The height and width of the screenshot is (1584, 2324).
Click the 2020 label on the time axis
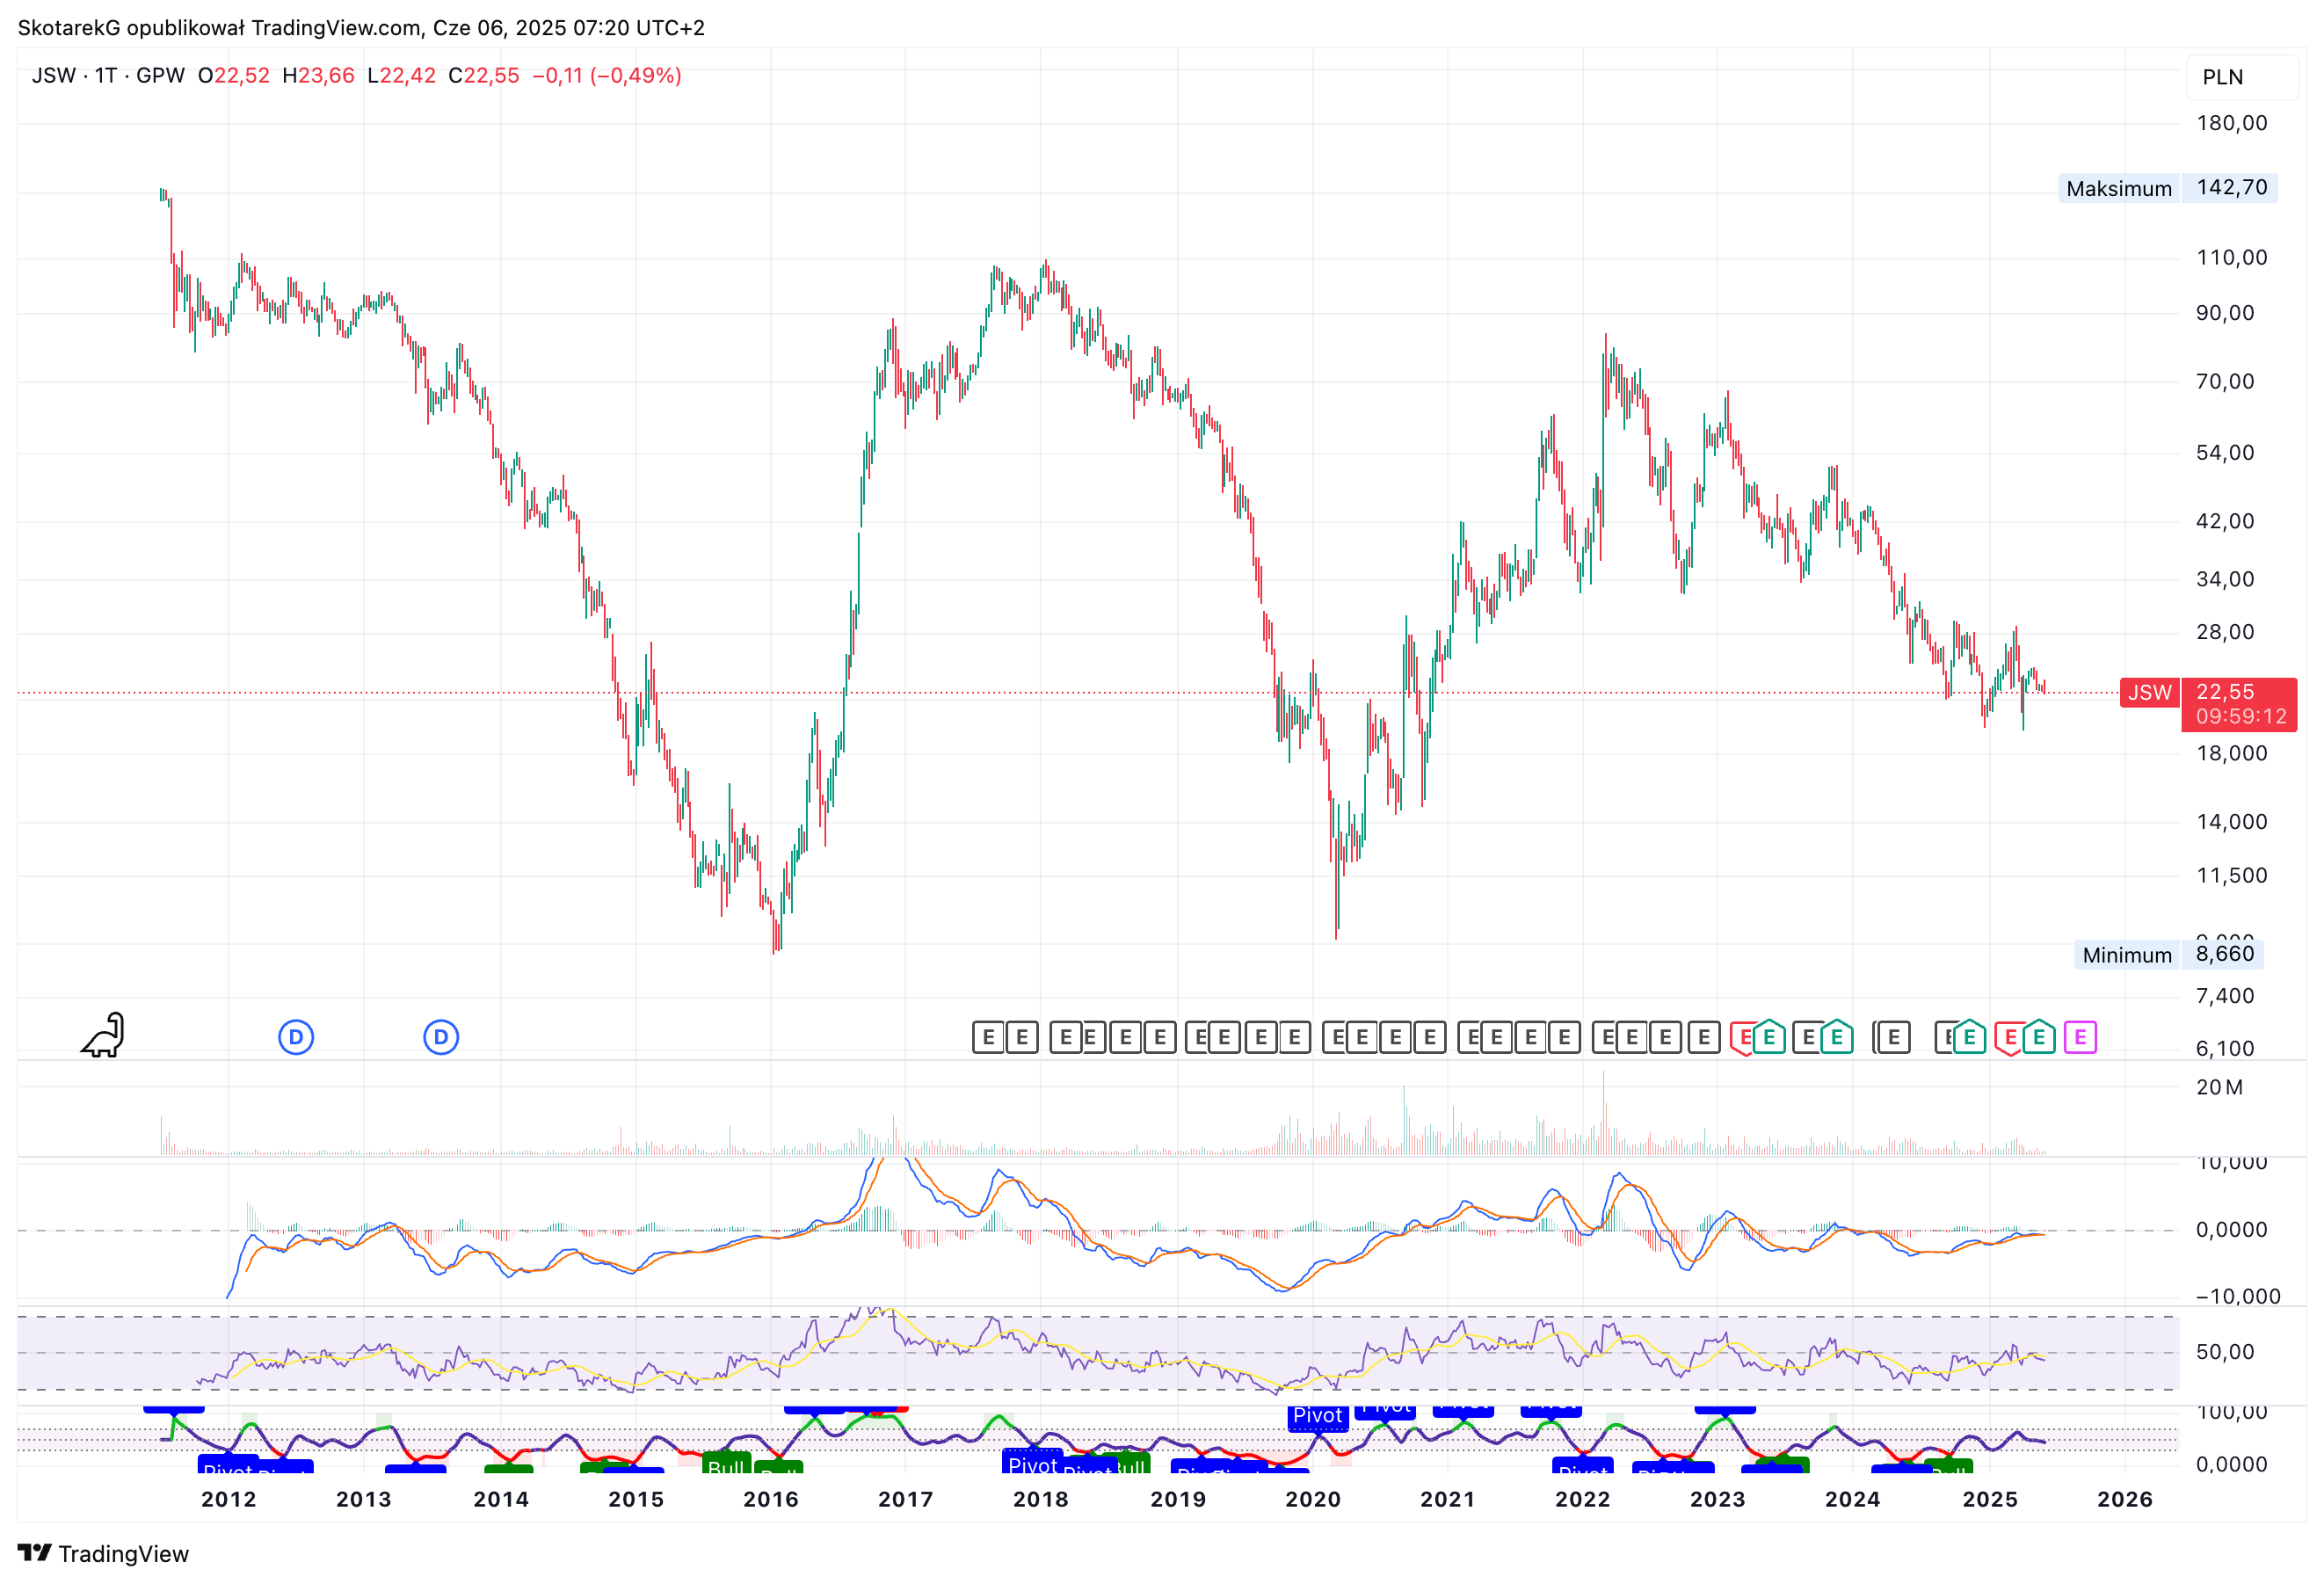1313,1499
